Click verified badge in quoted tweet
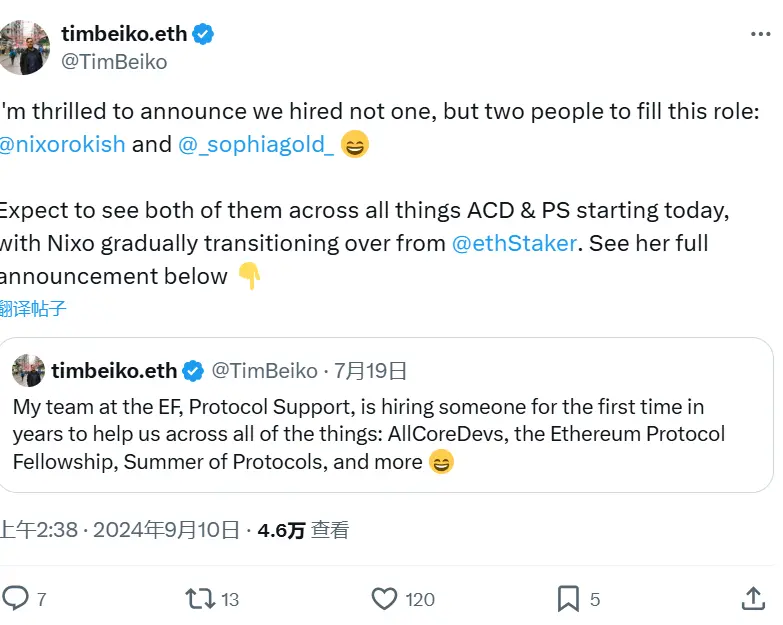The height and width of the screenshot is (625, 783). coord(193,371)
